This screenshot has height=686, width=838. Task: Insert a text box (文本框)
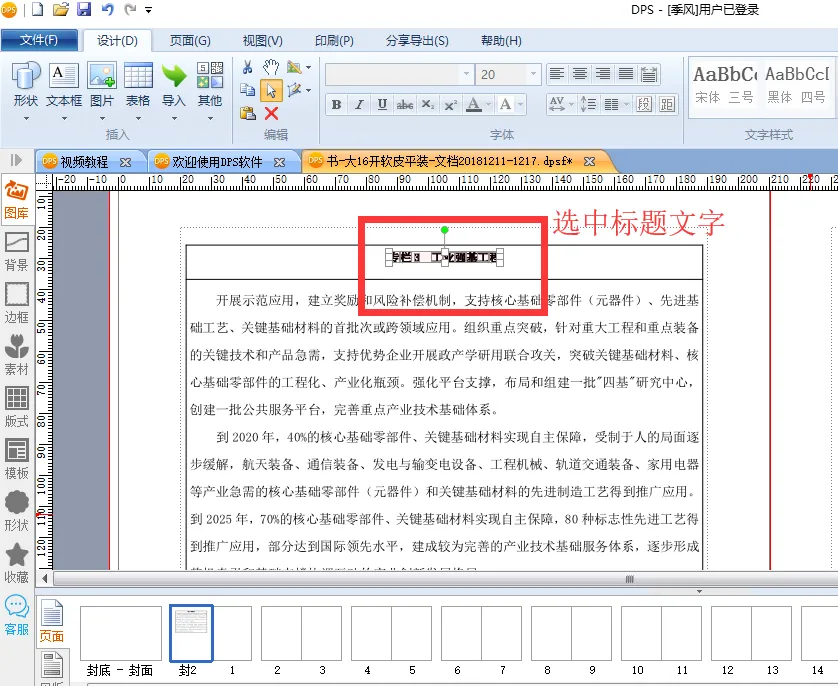pos(64,85)
